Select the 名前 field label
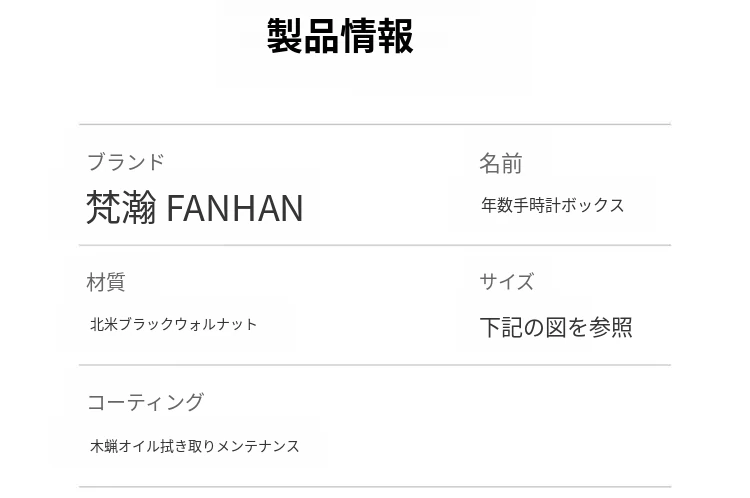Screen dimensions: 750x498 point(500,163)
